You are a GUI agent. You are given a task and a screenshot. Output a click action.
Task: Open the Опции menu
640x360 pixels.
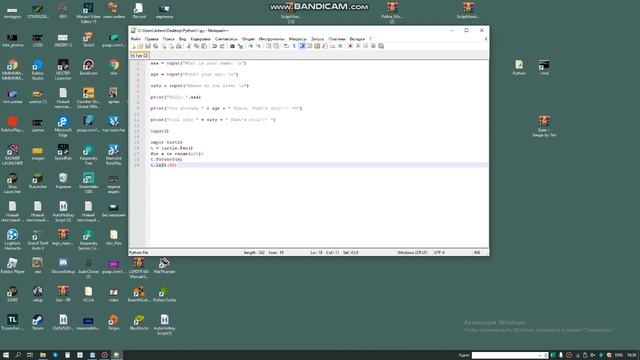248,39
